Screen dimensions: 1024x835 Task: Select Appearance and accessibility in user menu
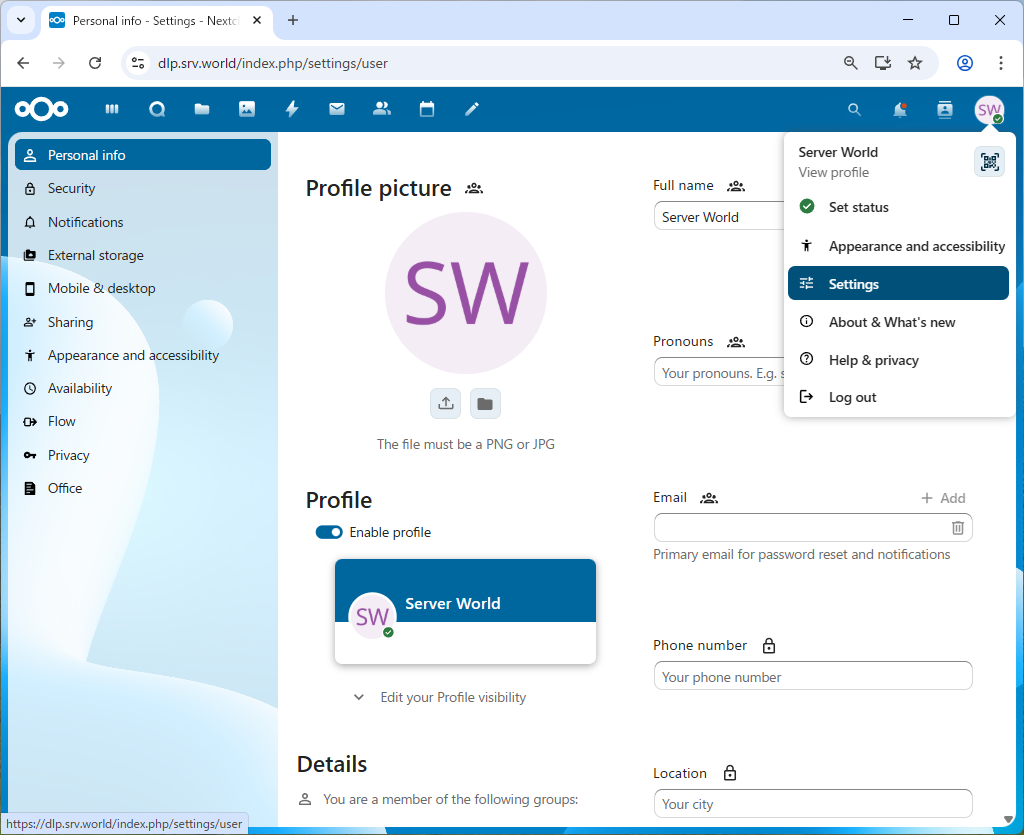pyautogui.click(x=898, y=246)
